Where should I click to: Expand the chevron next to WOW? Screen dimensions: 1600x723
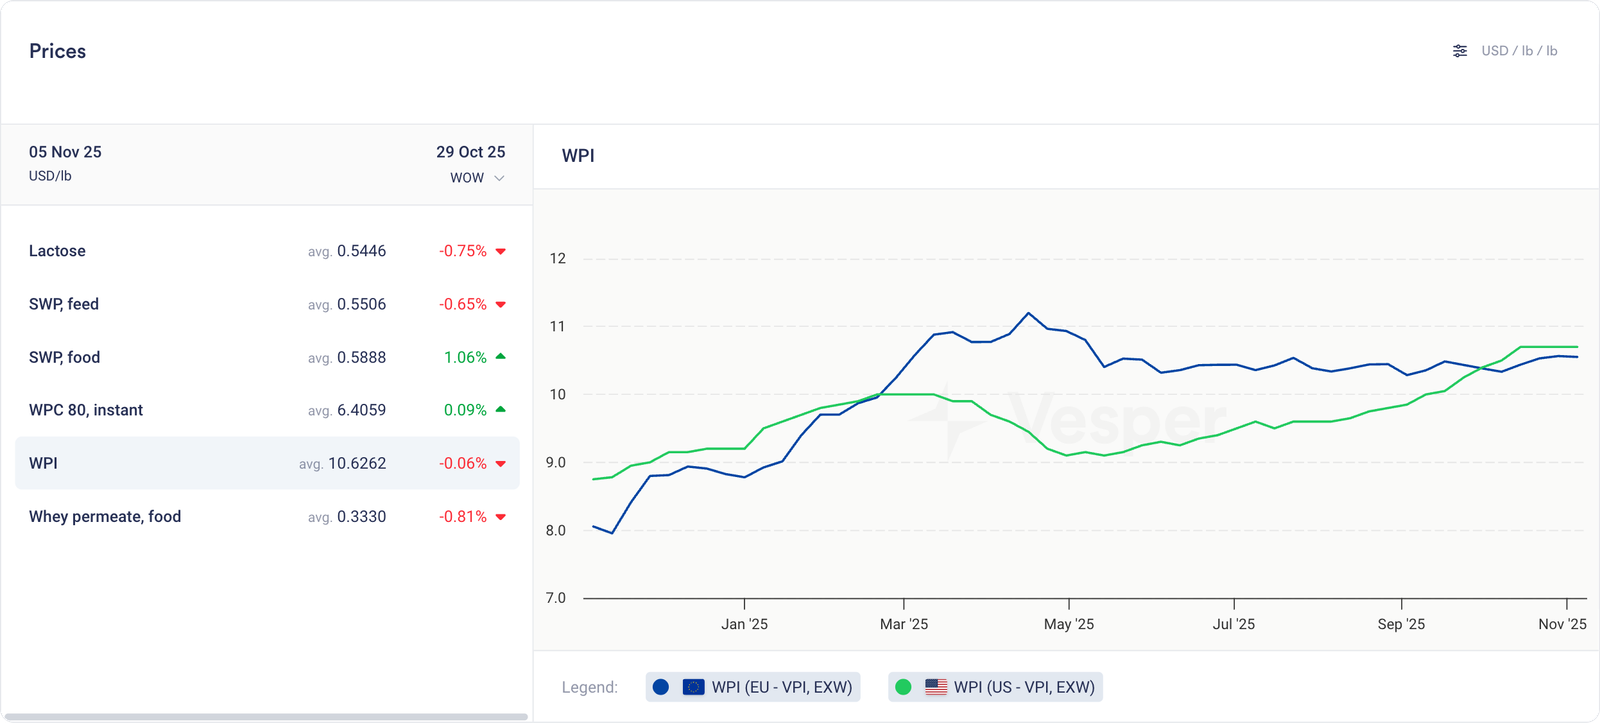499,178
